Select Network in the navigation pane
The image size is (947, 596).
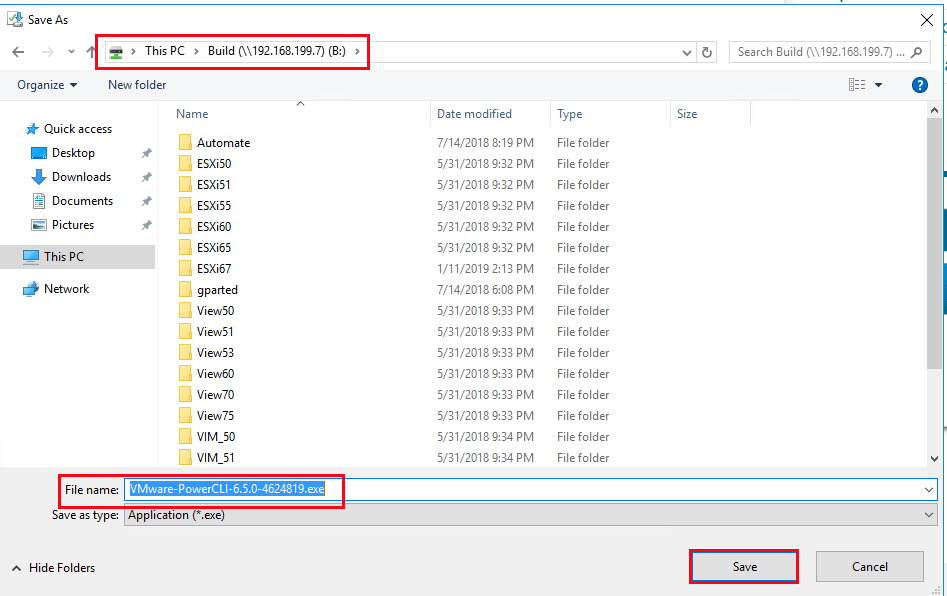coord(66,289)
